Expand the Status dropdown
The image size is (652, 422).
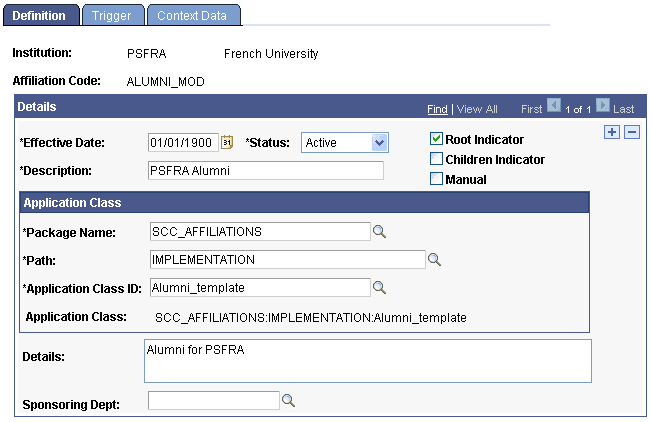coord(378,143)
